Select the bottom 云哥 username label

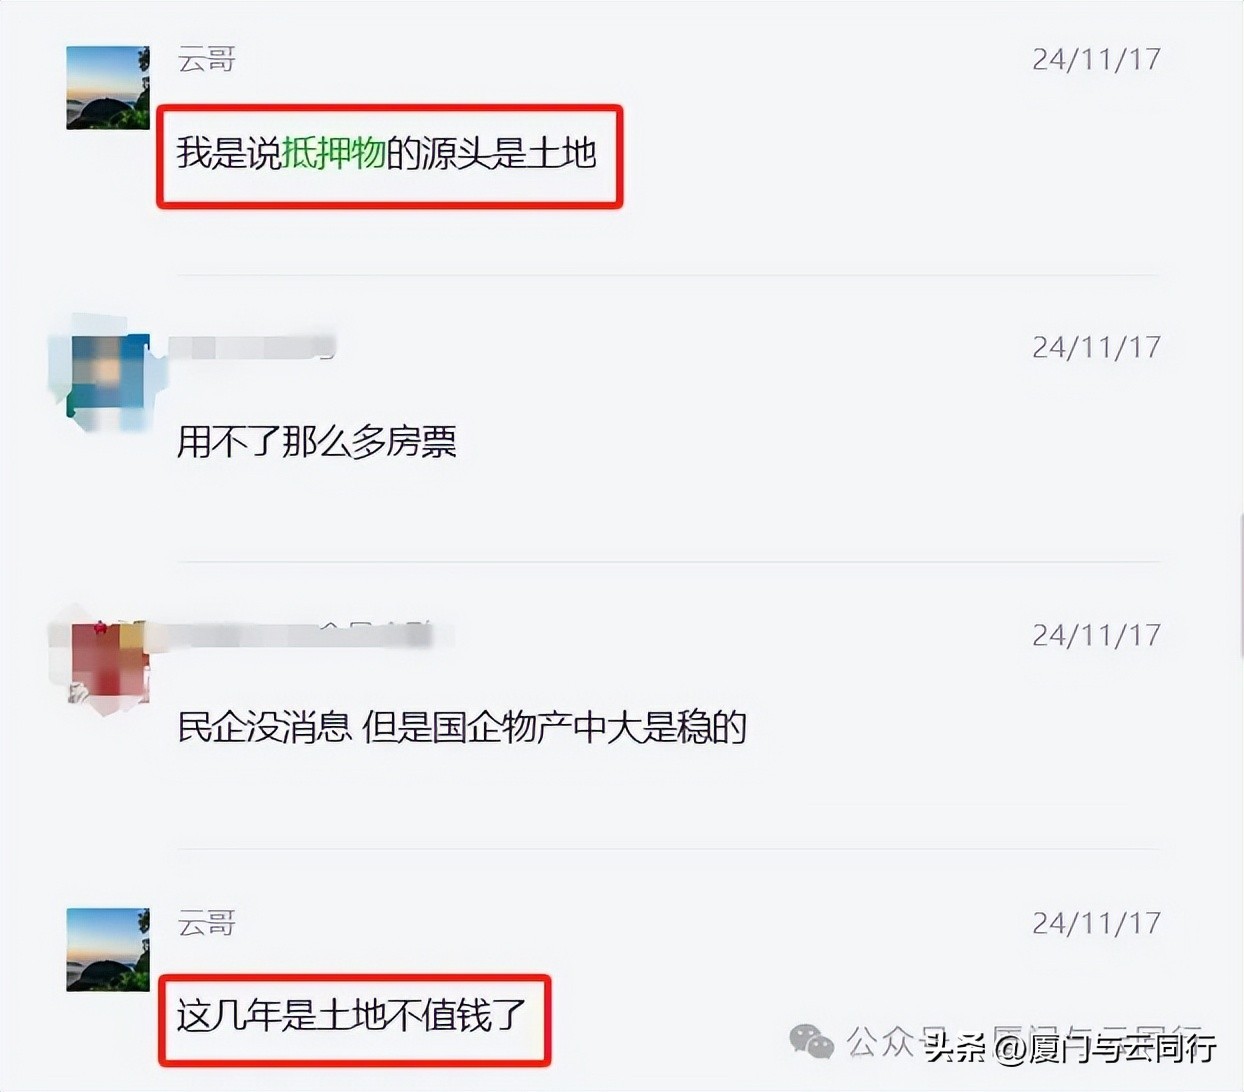pos(207,923)
